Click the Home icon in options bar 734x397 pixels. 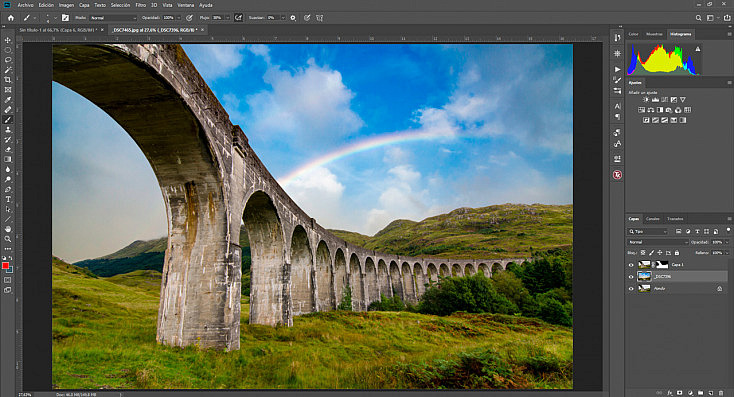11,18
